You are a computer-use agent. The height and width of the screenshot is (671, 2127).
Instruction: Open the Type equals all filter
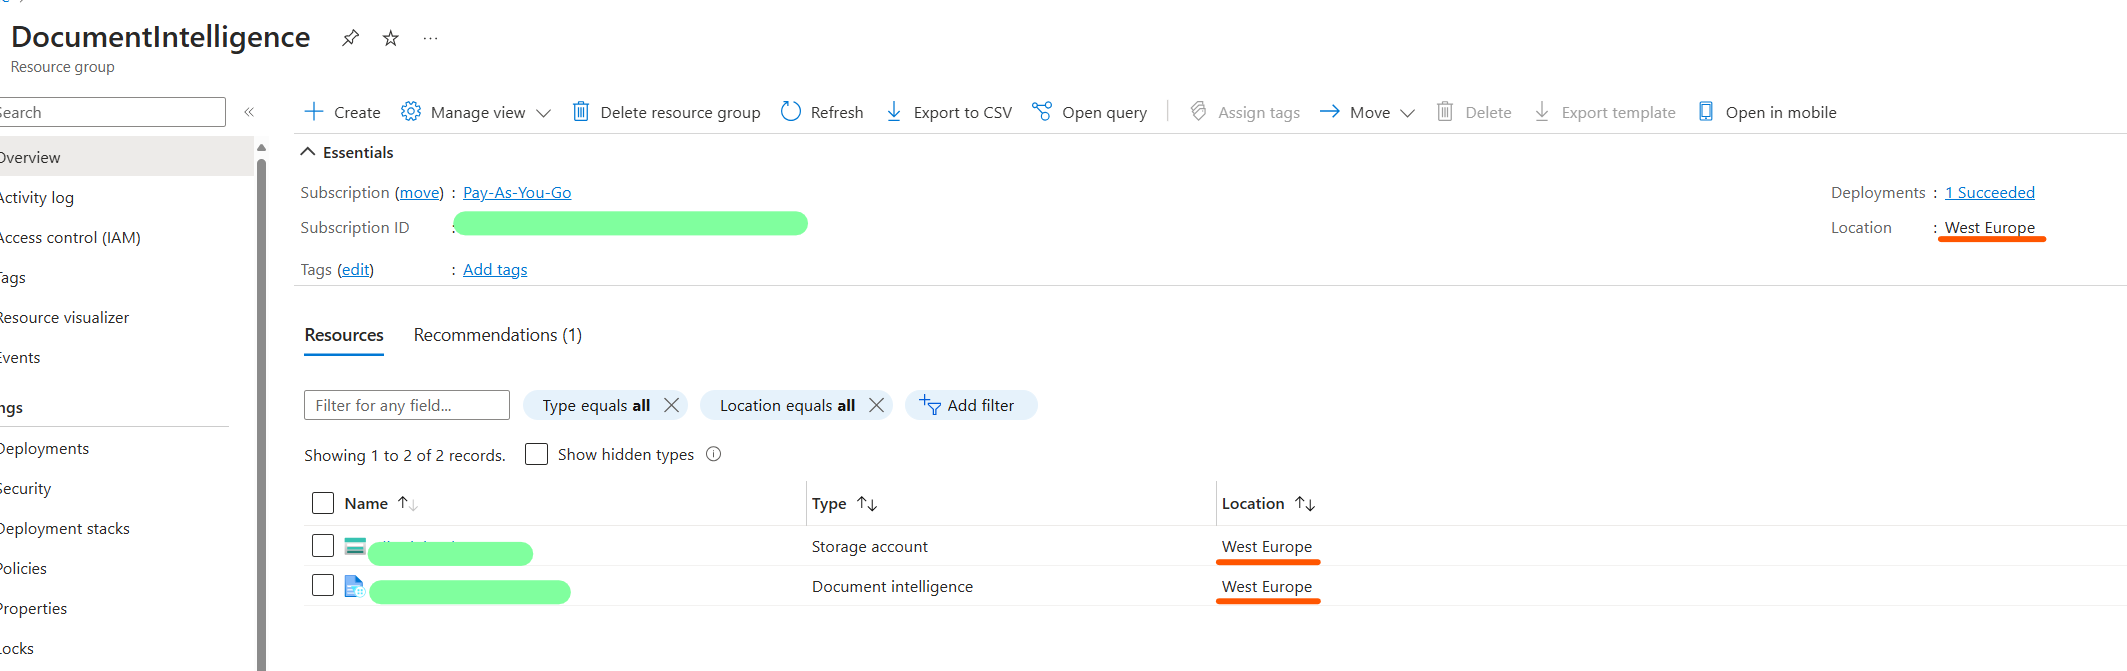(596, 405)
